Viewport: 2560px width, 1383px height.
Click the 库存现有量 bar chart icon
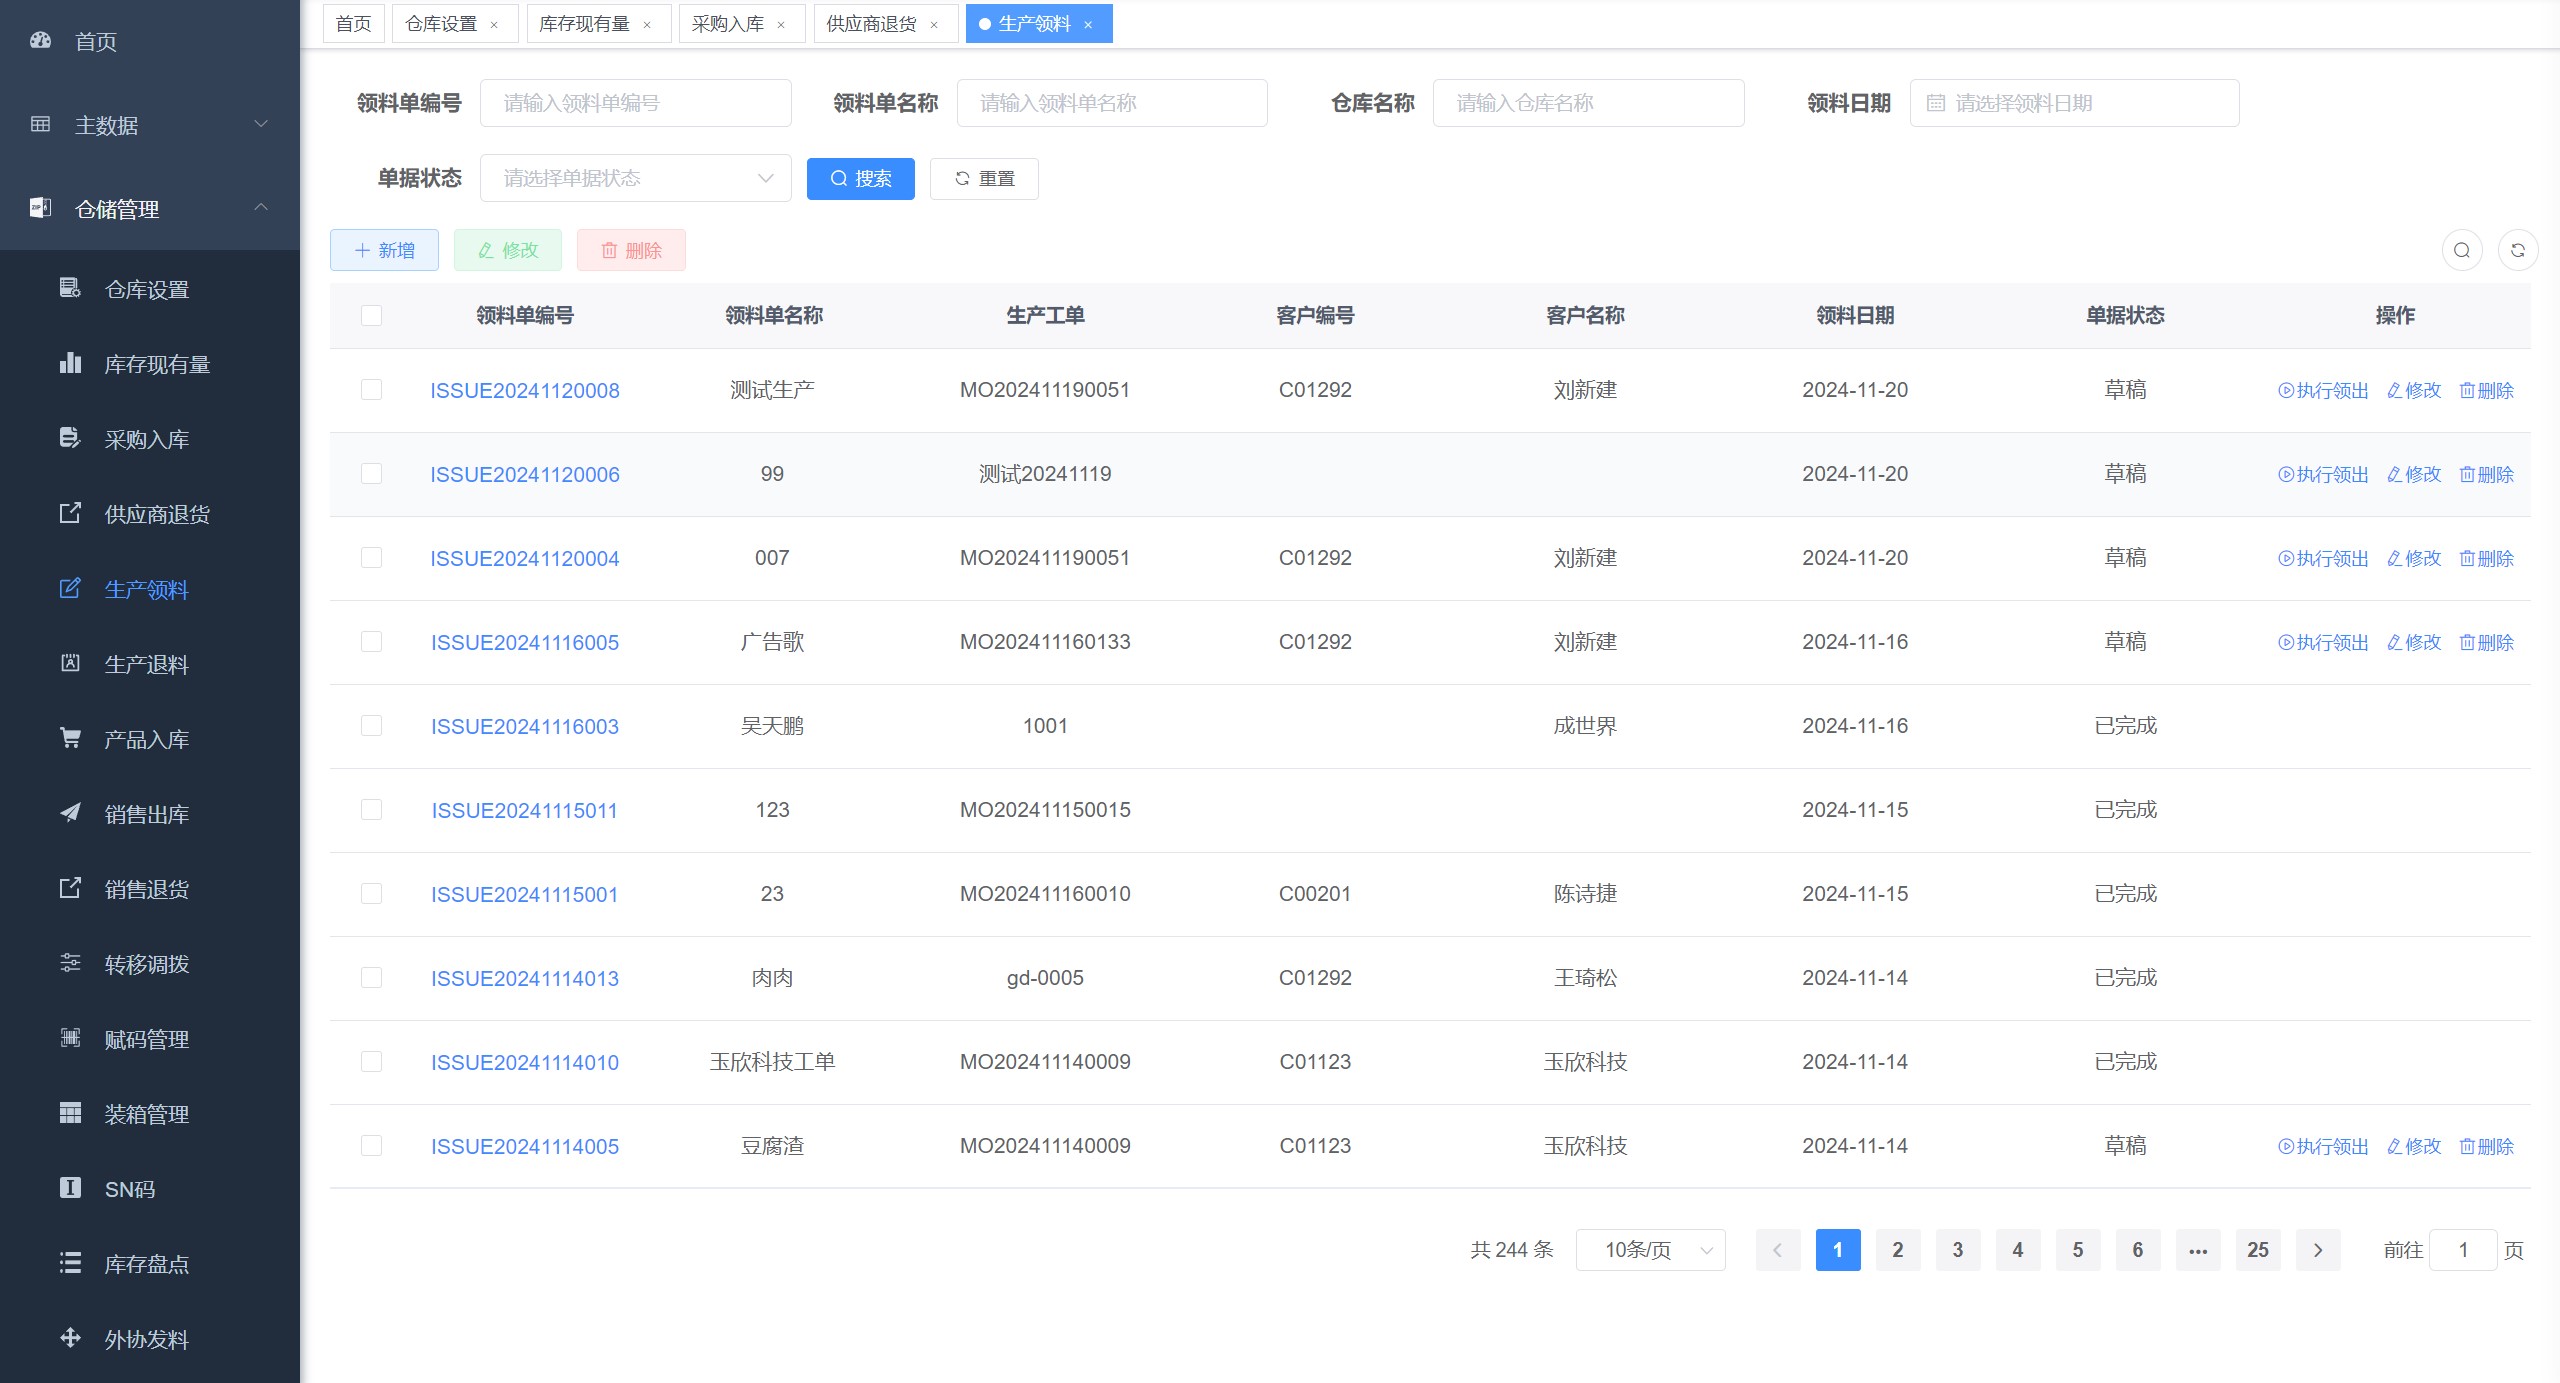pos(70,363)
